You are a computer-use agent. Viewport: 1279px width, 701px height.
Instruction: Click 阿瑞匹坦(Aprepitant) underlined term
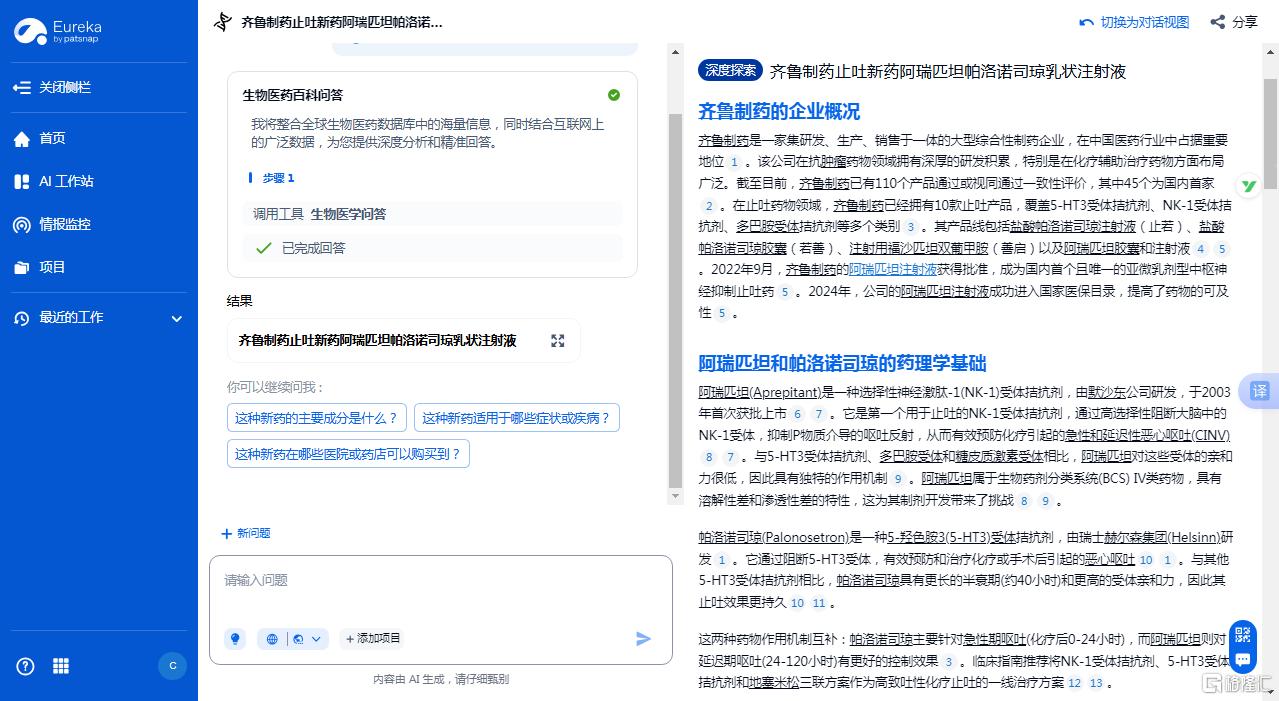pos(760,392)
